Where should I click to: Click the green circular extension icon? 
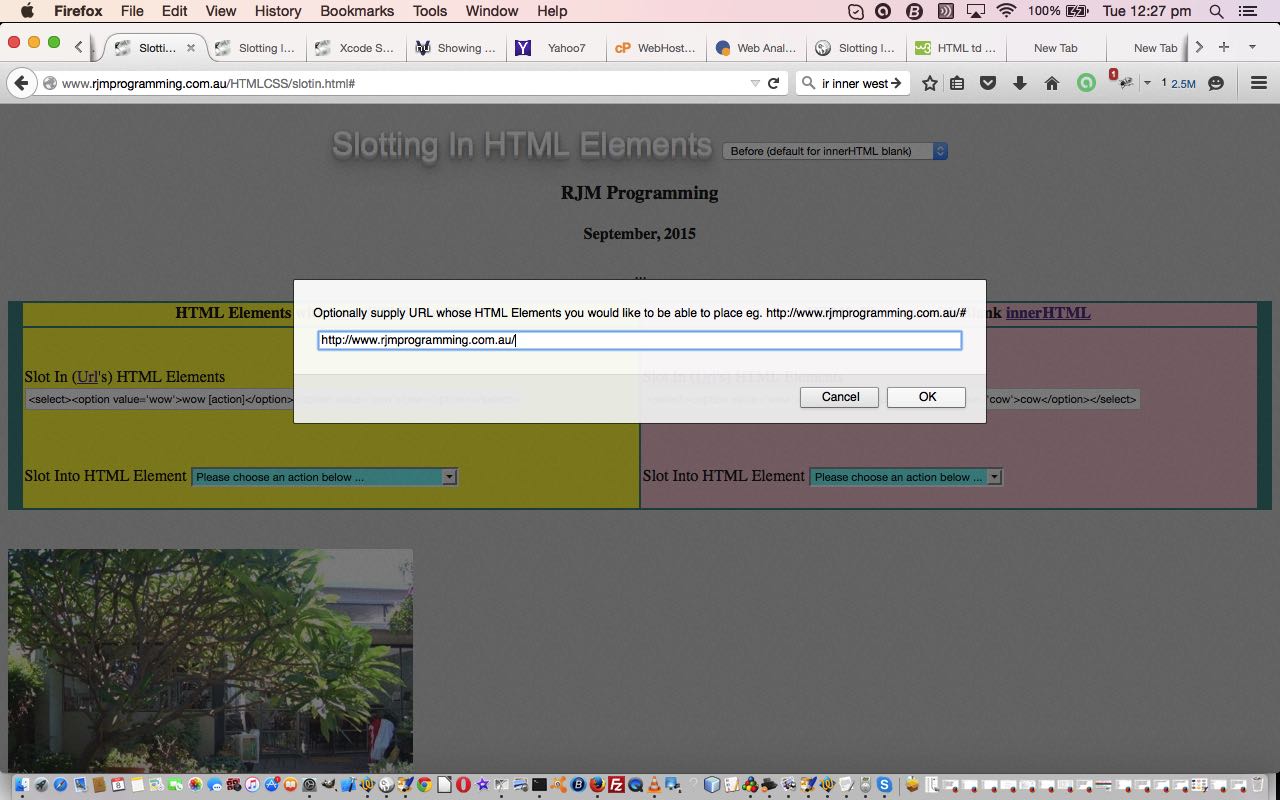click(1086, 84)
